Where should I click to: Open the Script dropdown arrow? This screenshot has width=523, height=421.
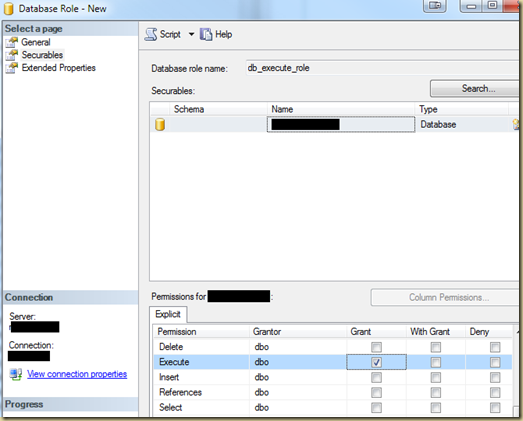(x=191, y=34)
